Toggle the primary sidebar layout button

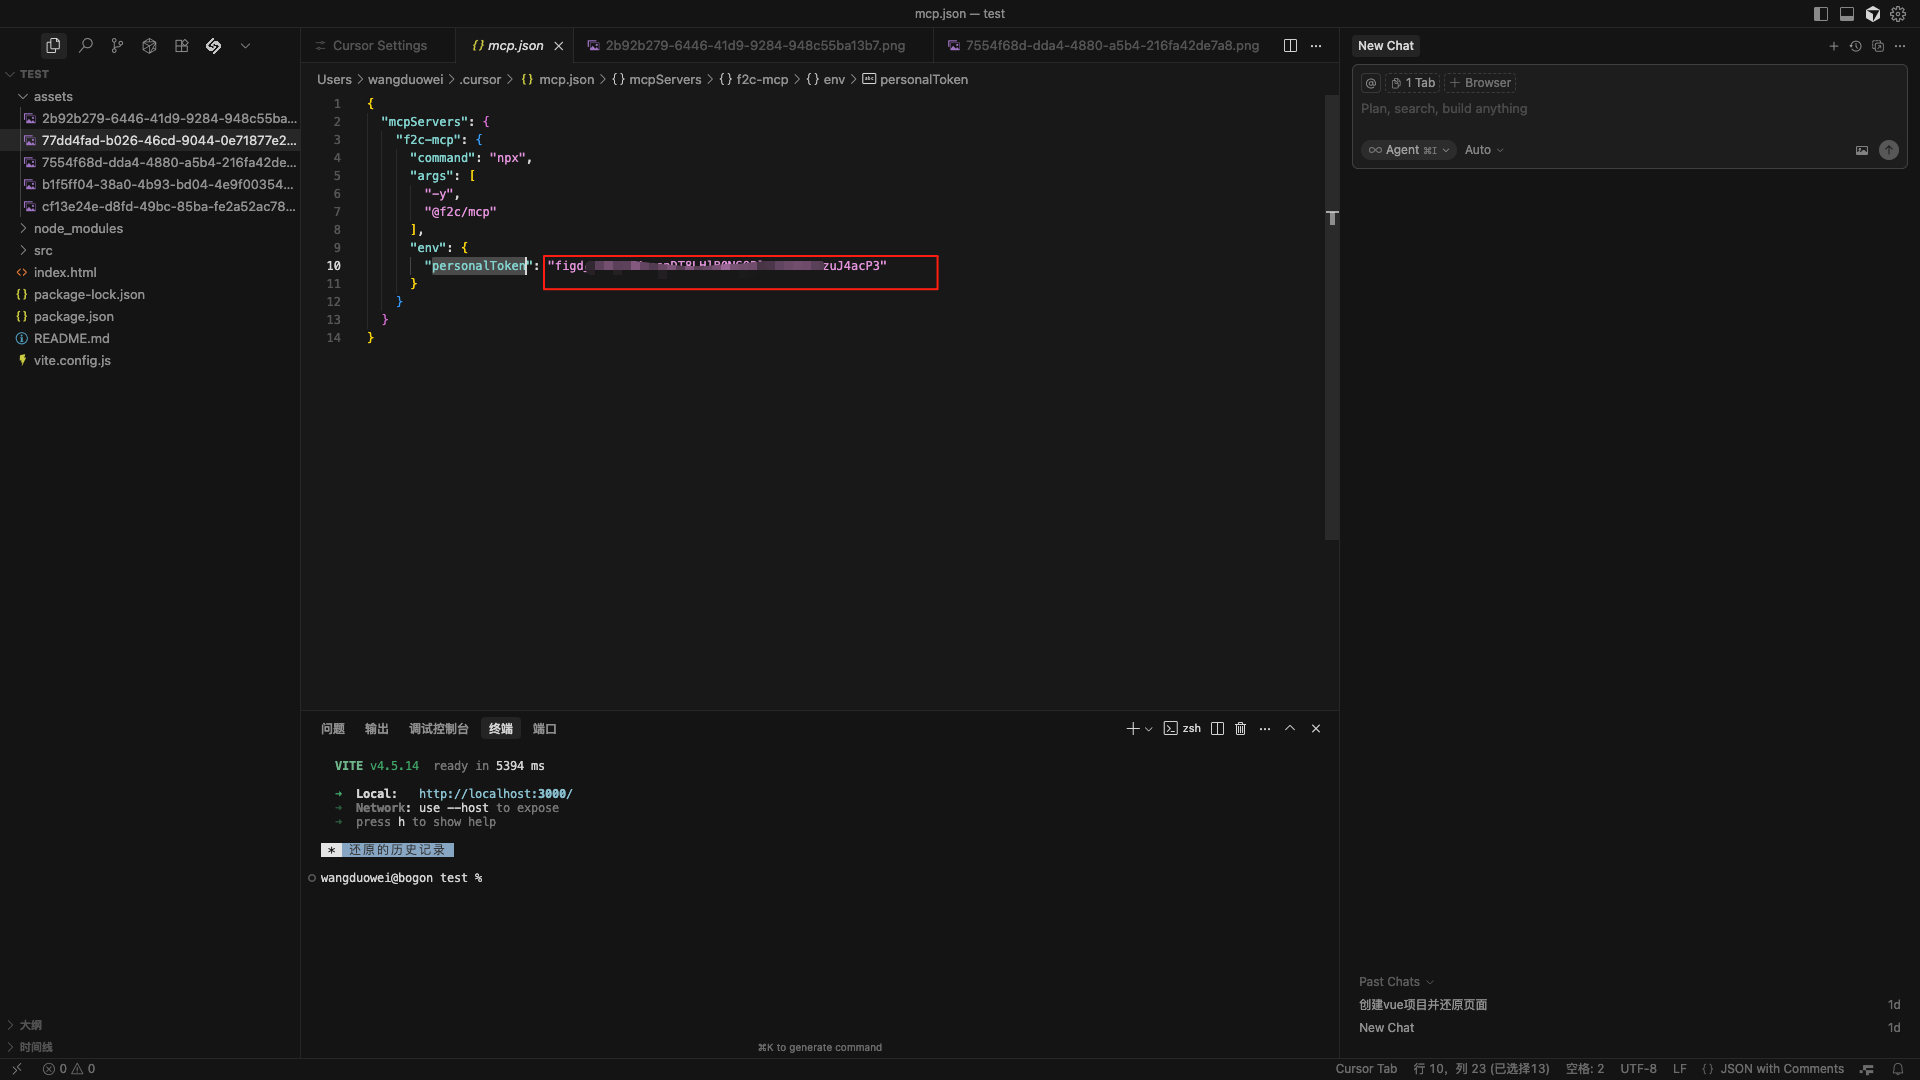pyautogui.click(x=1820, y=14)
